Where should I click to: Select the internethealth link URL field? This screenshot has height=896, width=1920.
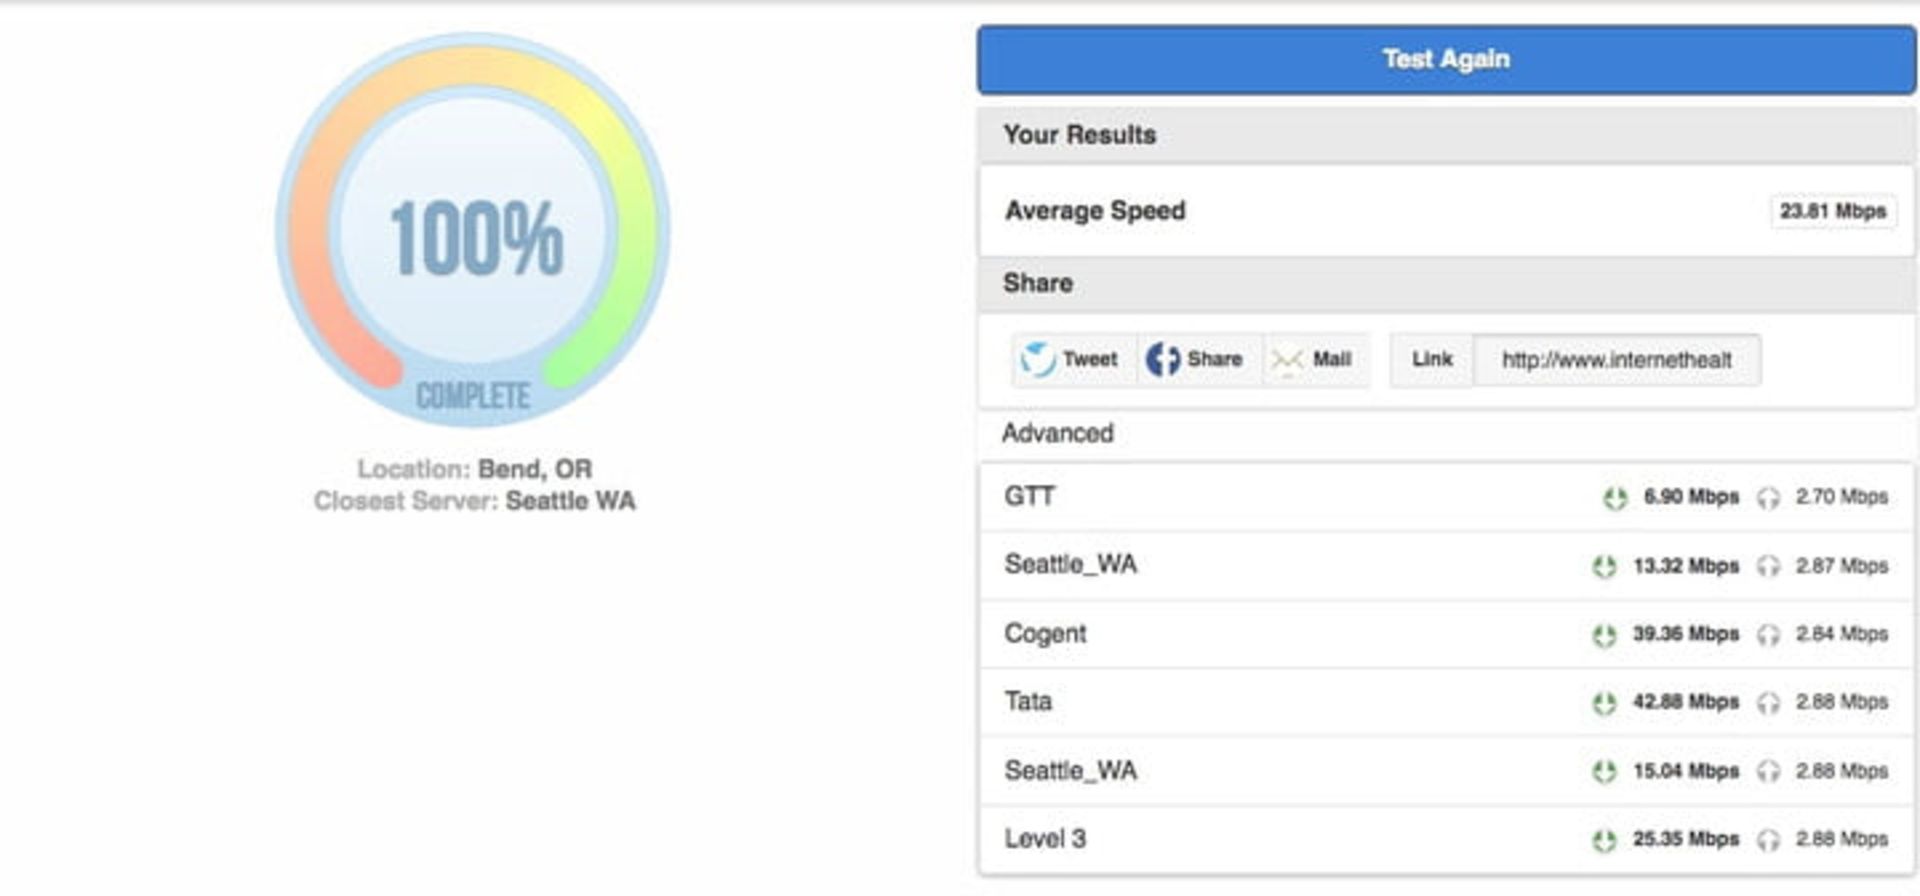tap(1616, 360)
